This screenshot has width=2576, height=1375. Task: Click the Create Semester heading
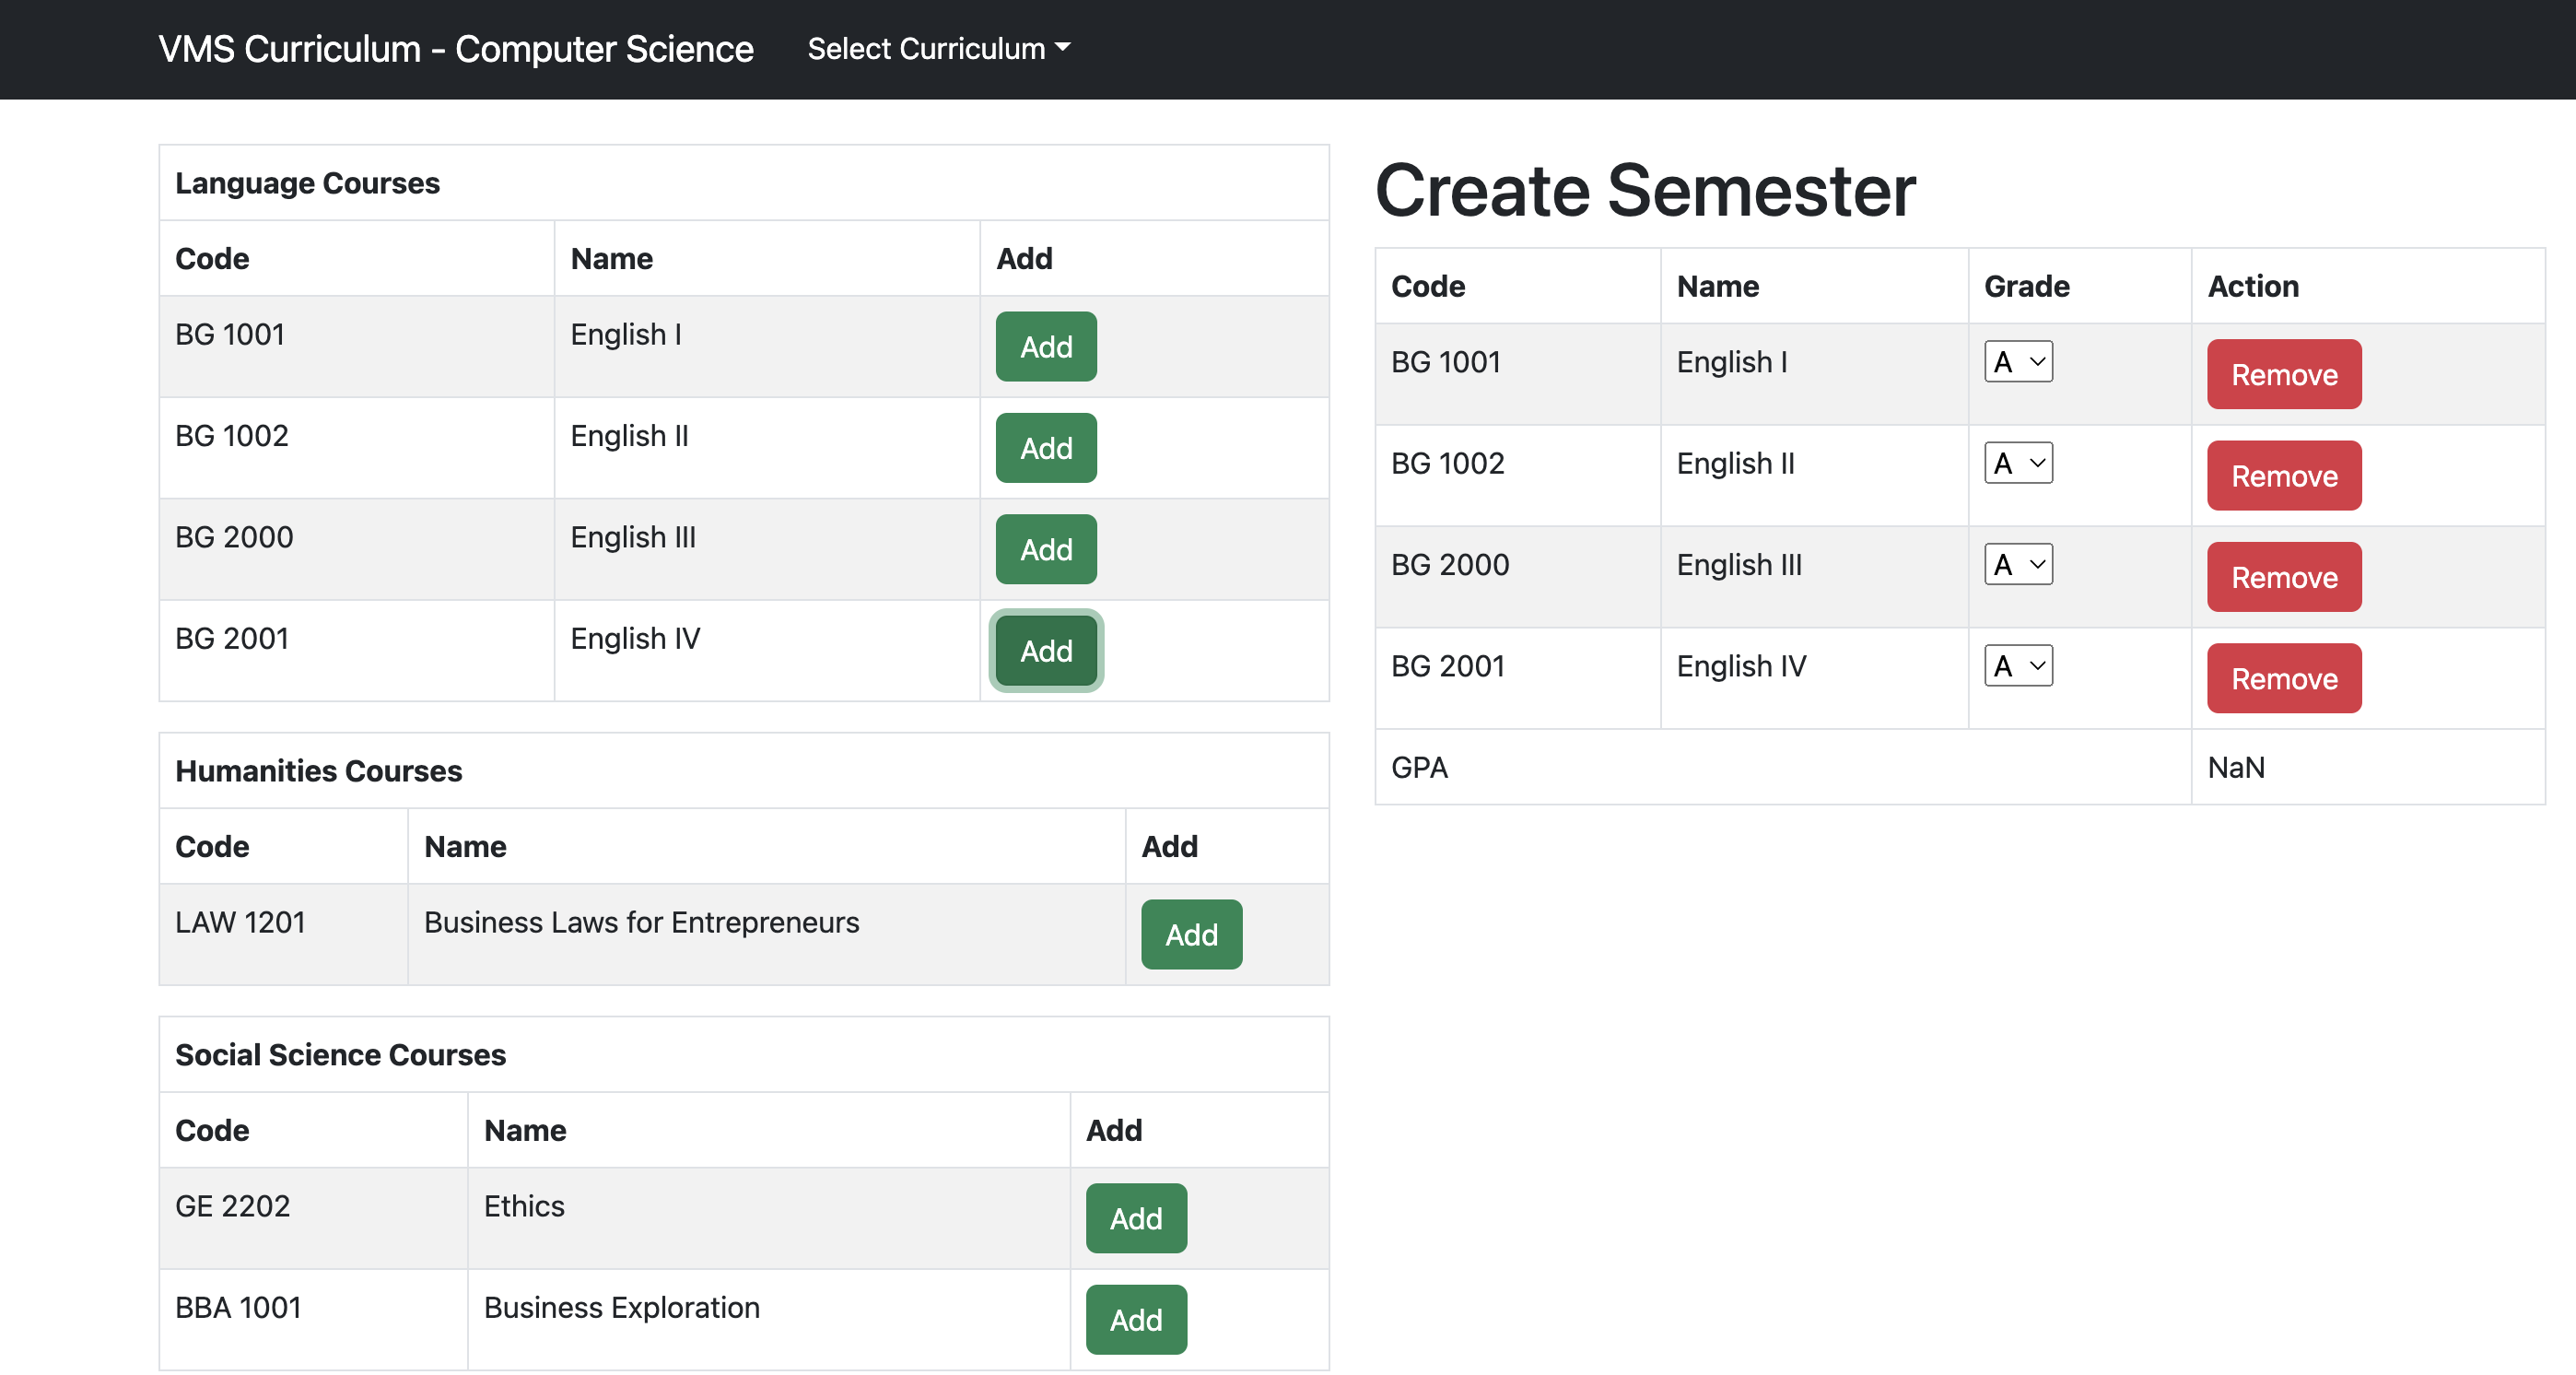tap(1645, 189)
